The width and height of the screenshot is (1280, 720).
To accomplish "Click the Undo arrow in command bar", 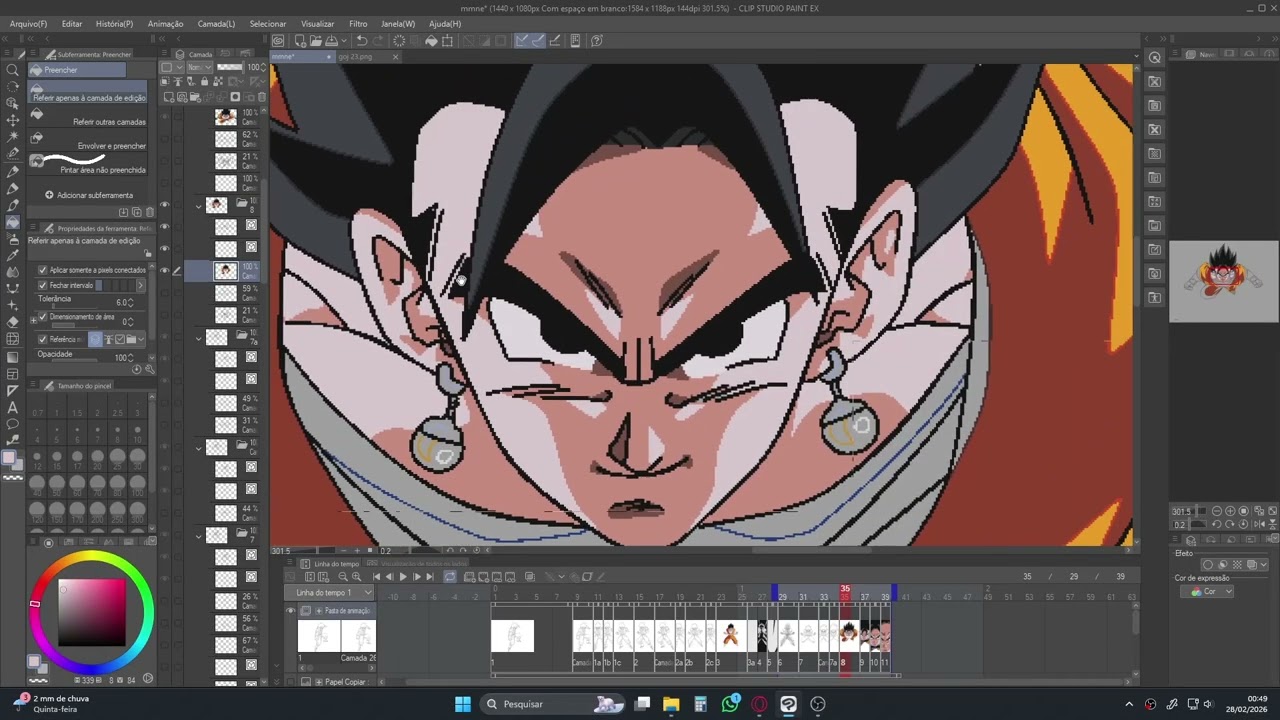I will 361,41.
